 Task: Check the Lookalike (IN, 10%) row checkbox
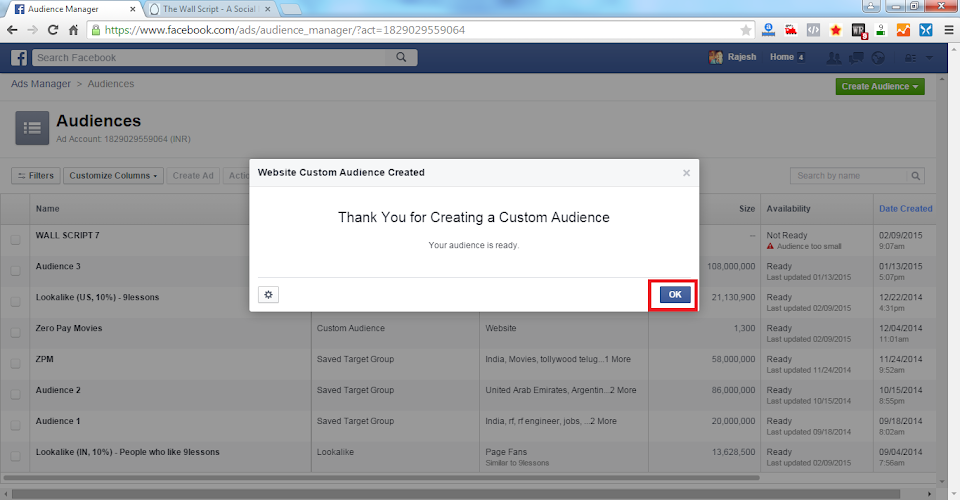click(15, 456)
